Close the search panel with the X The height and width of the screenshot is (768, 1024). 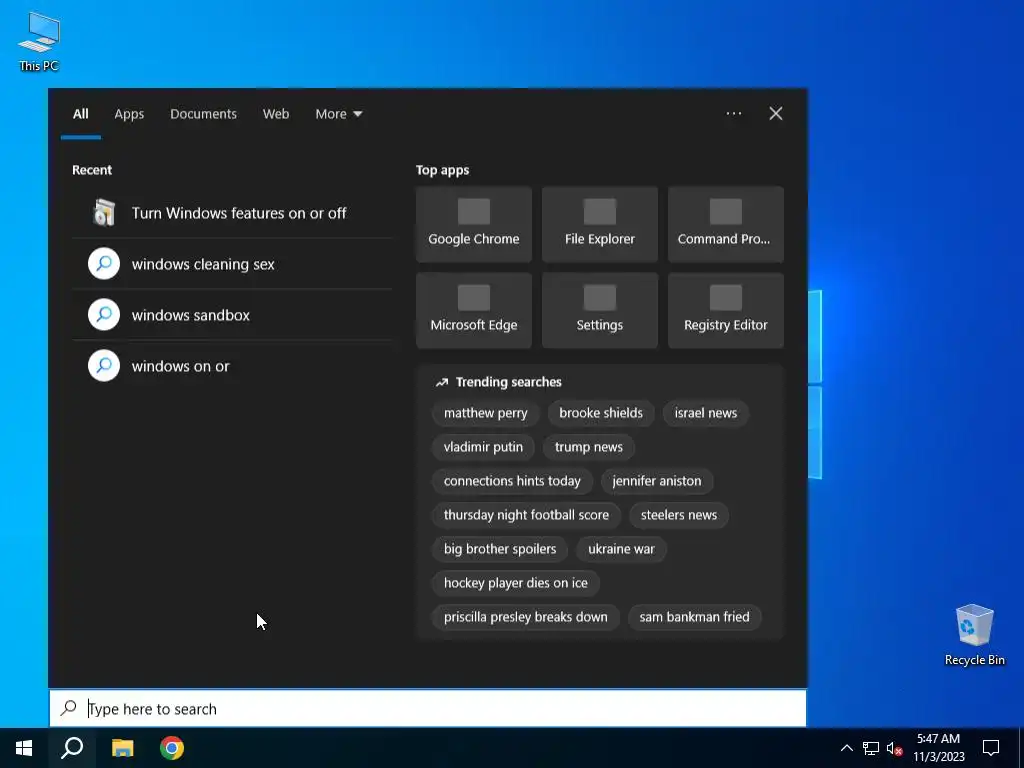pyautogui.click(x=776, y=114)
